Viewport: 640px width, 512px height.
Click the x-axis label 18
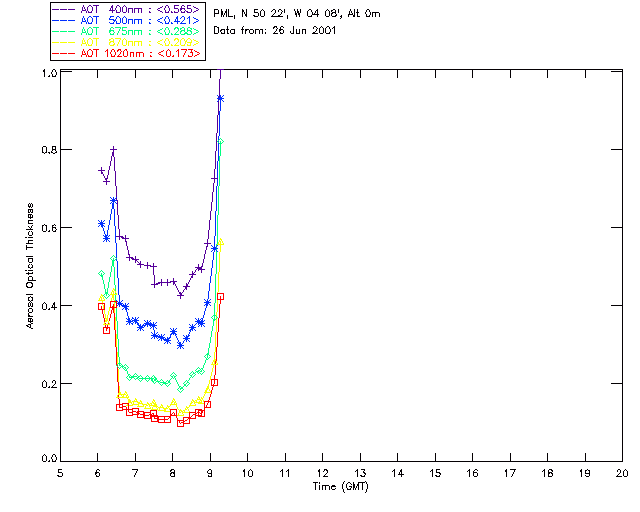[x=547, y=473]
